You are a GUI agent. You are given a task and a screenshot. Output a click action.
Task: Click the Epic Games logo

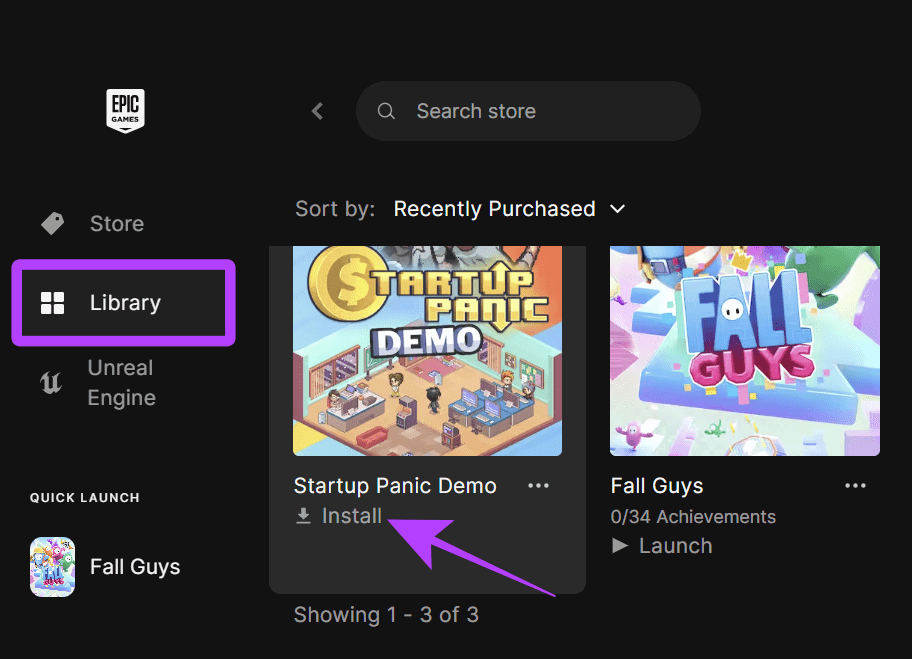coord(125,111)
